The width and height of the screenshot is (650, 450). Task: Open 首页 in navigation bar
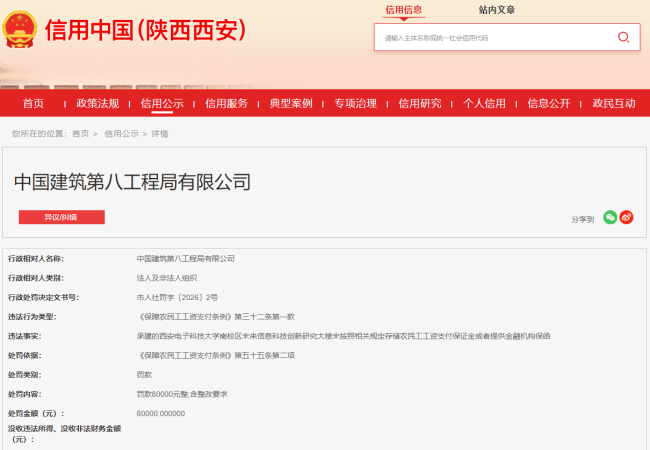(33, 103)
